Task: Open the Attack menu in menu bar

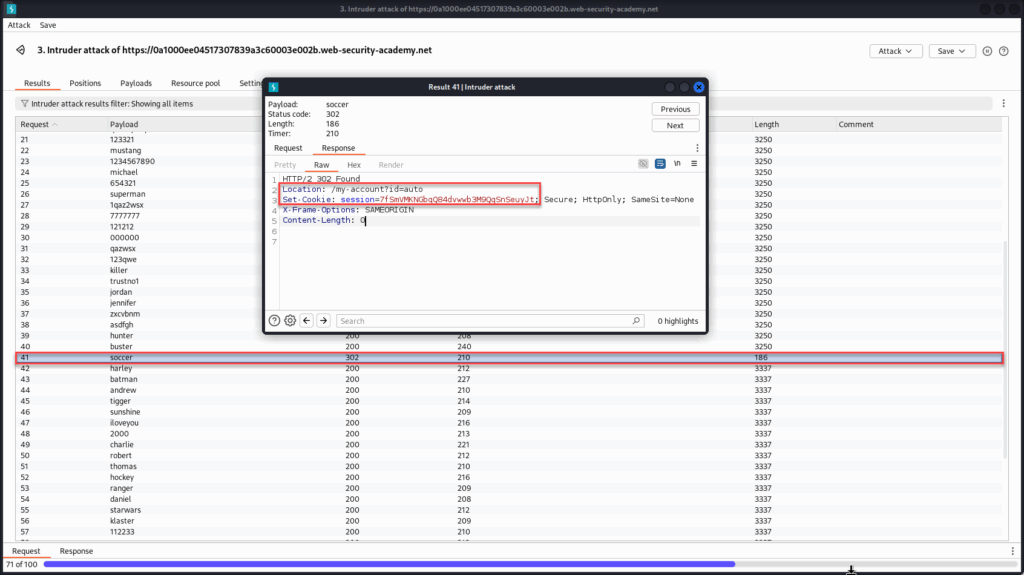Action: [x=19, y=25]
